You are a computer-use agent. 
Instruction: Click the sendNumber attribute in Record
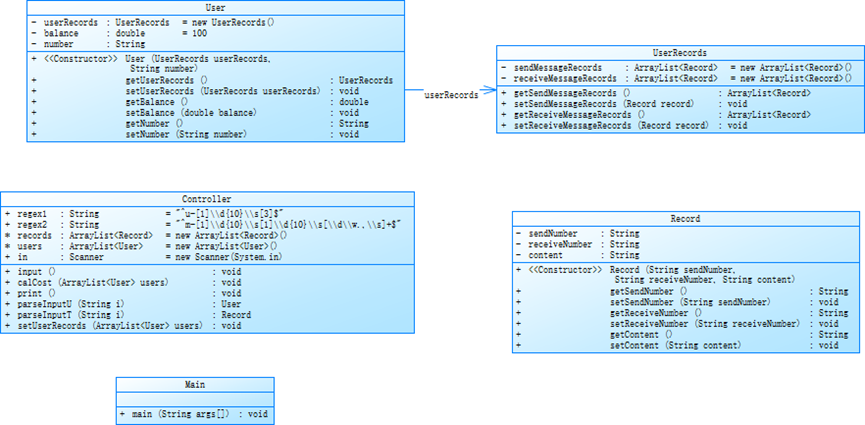tap(578, 233)
